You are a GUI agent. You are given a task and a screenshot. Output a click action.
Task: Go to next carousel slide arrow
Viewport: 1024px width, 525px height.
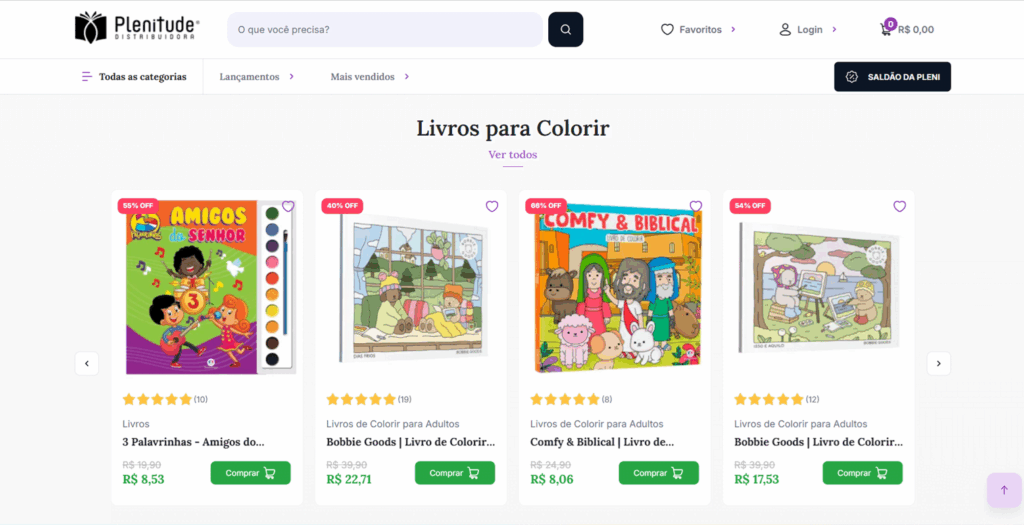(938, 363)
